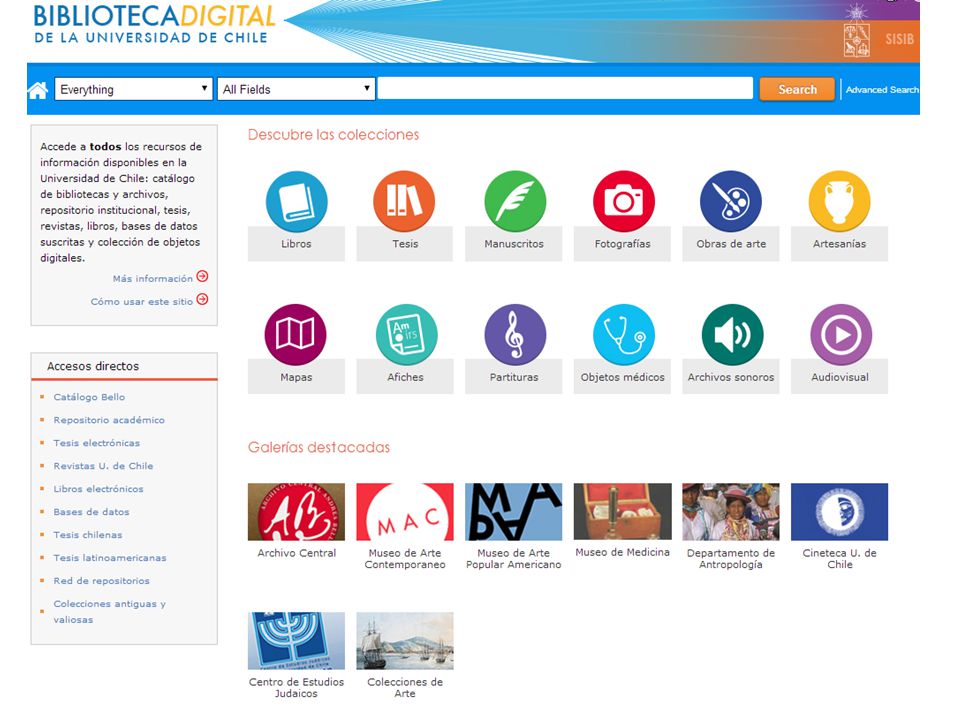Go to home via house icon

point(38,90)
